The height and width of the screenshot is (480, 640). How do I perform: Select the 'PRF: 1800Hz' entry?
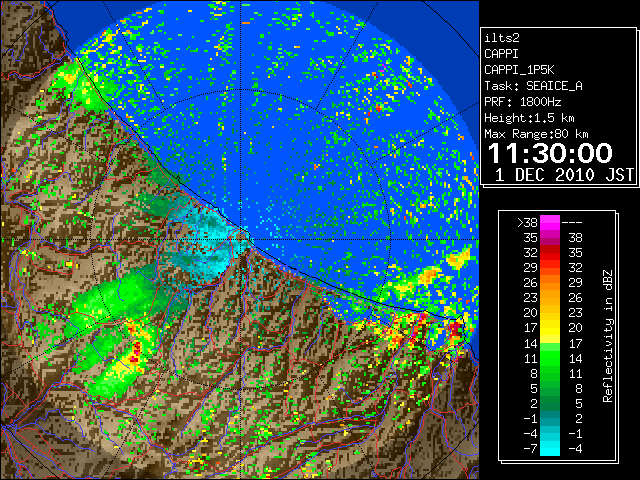pyautogui.click(x=523, y=102)
